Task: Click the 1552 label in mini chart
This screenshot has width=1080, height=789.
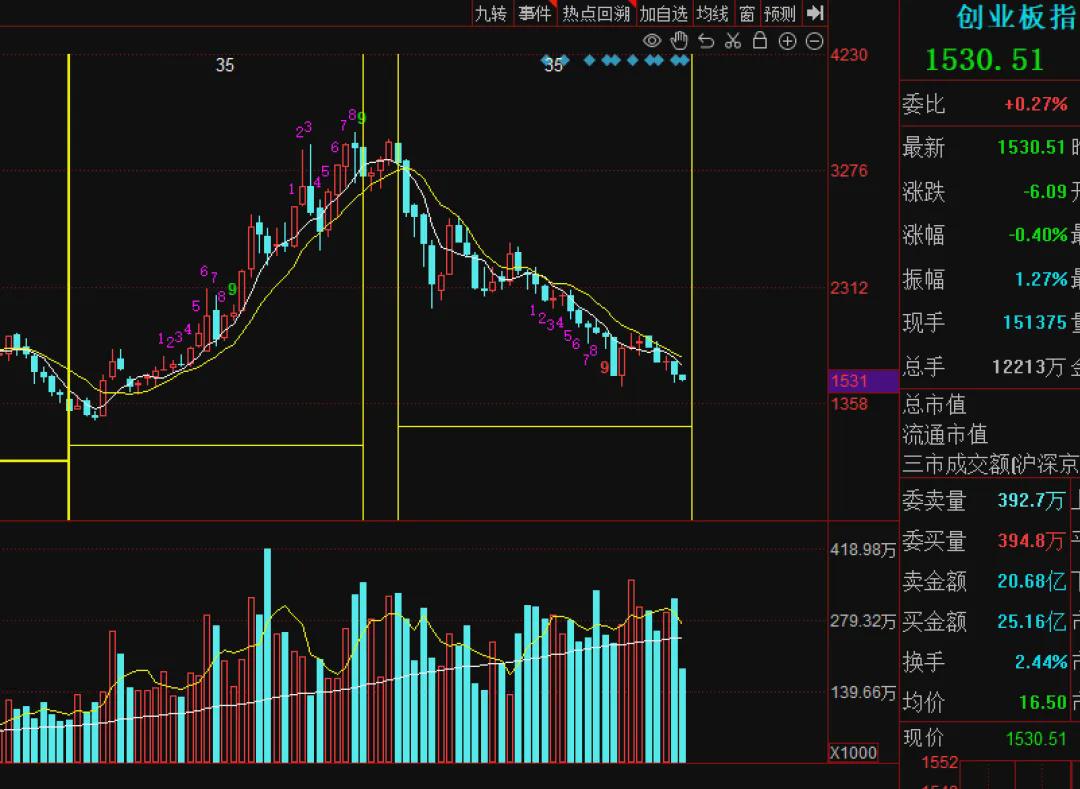Action: click(x=940, y=762)
